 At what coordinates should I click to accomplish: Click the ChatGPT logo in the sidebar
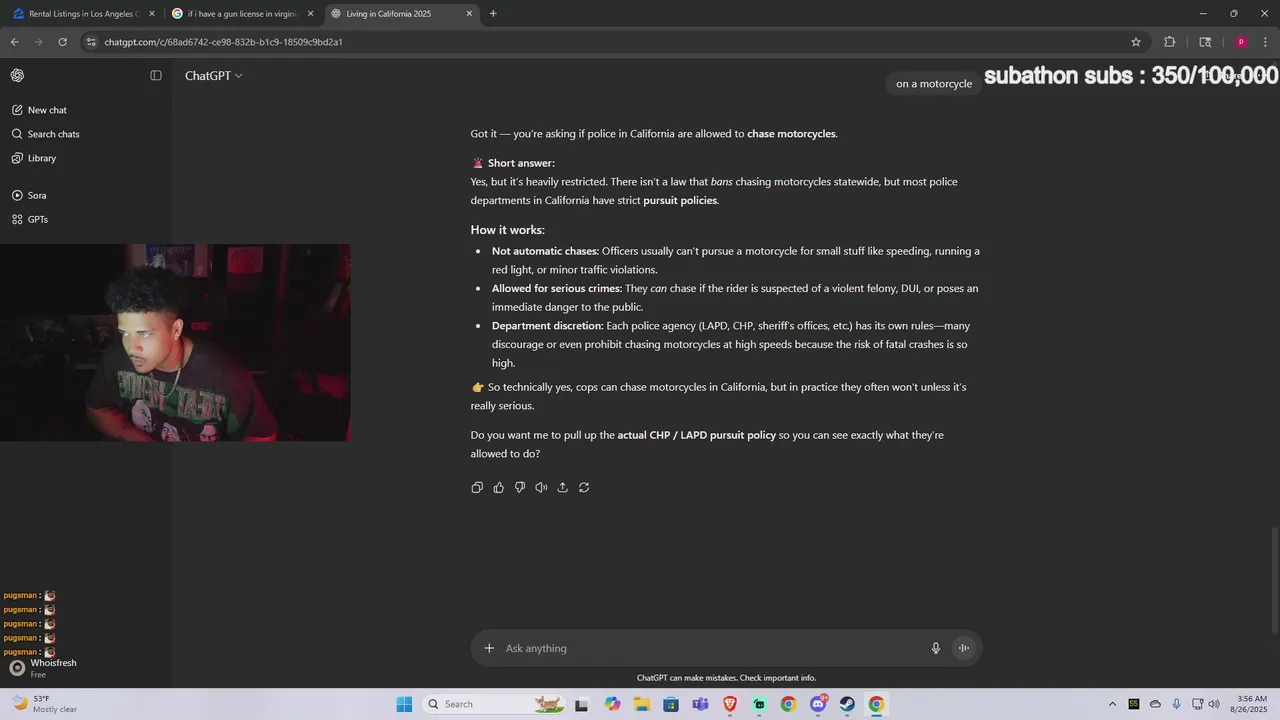pos(17,75)
